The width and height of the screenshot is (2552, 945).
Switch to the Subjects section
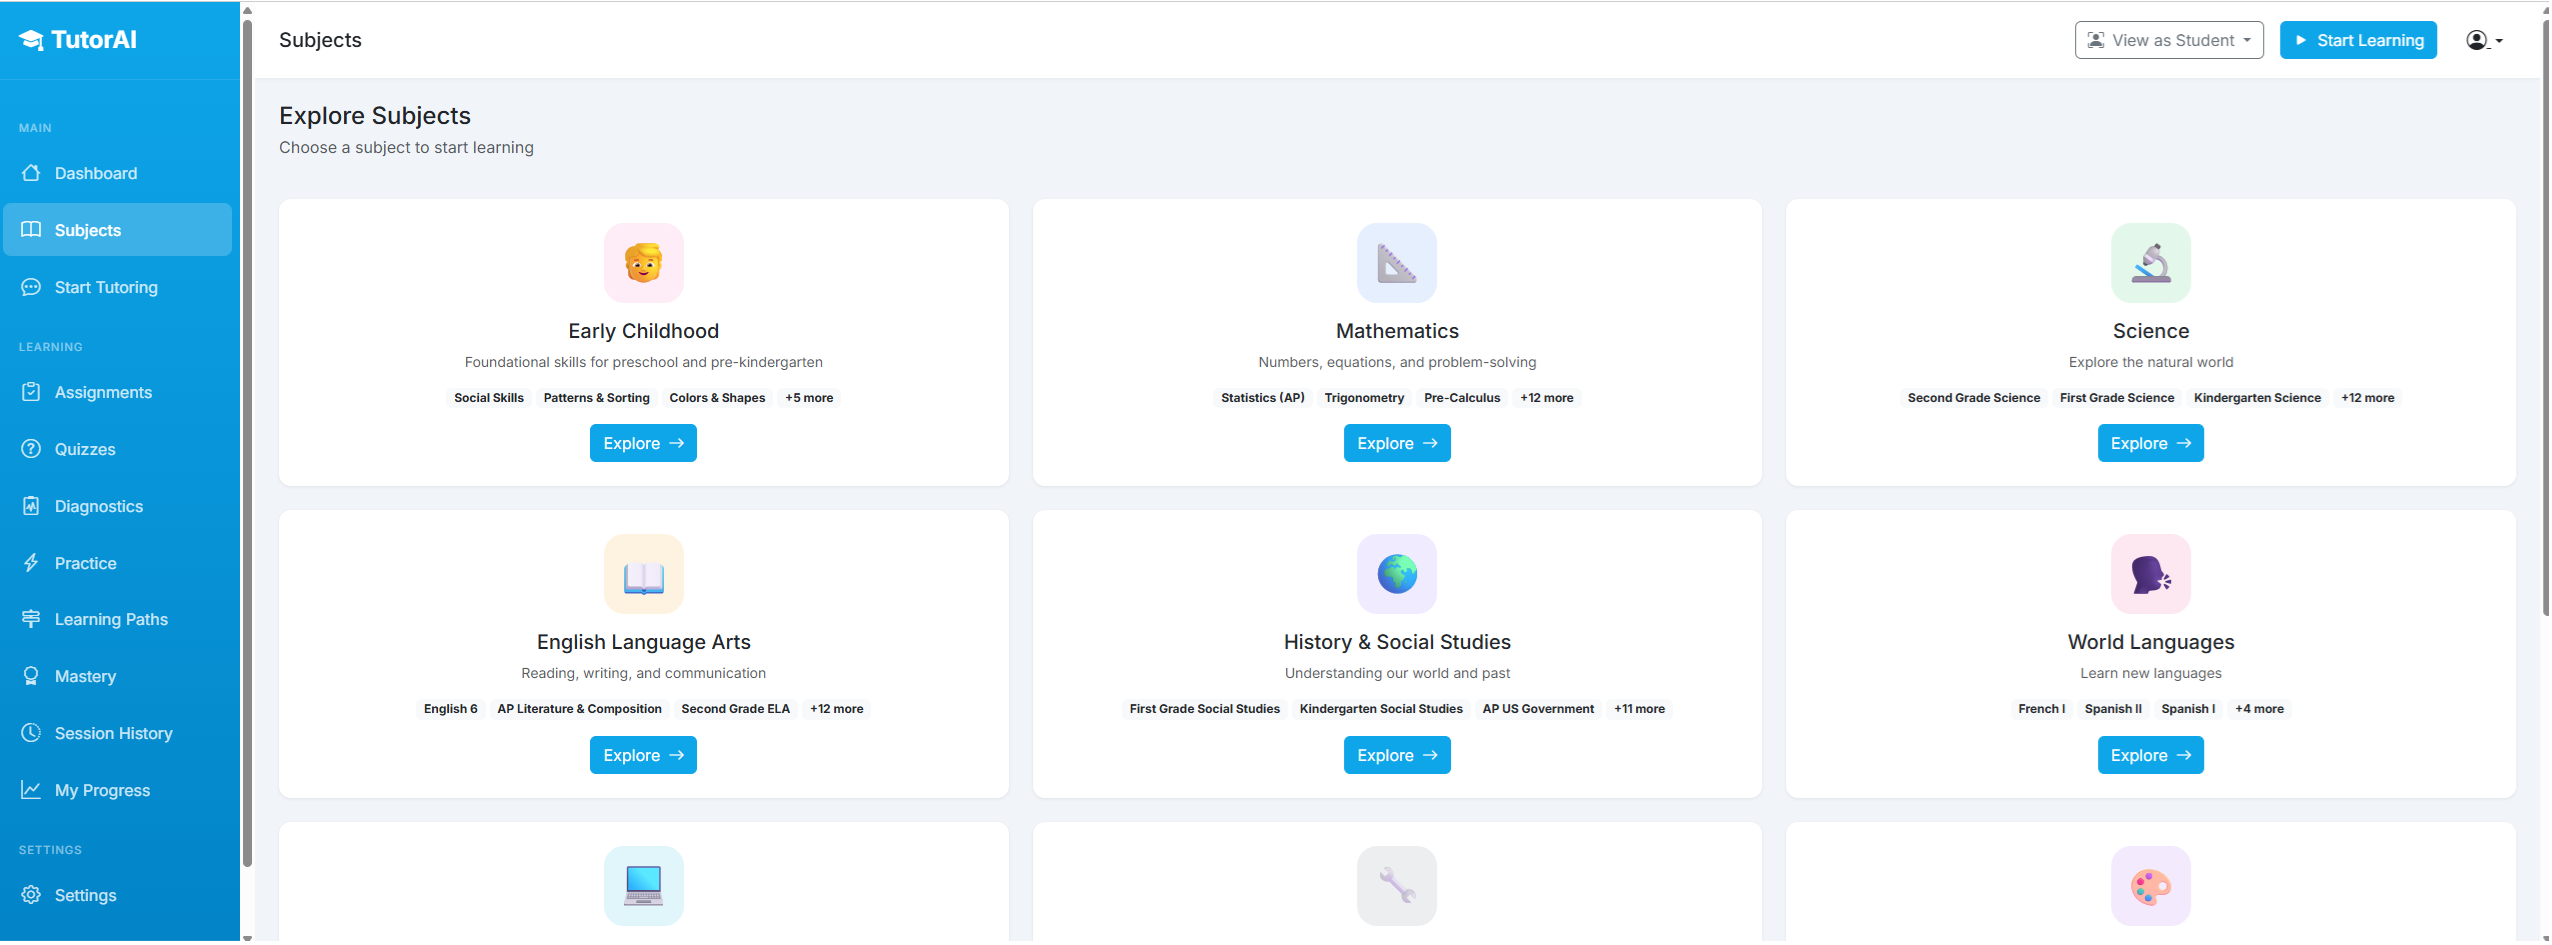tap(88, 229)
